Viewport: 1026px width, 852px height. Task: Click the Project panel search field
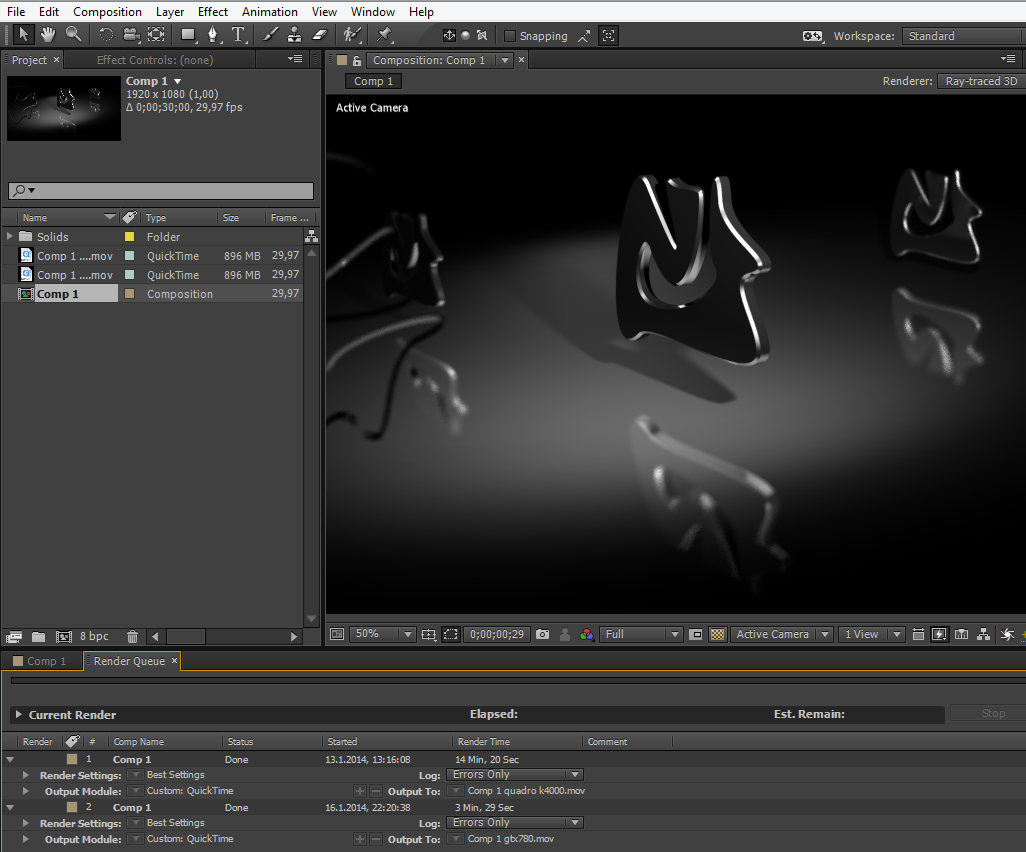click(x=161, y=190)
